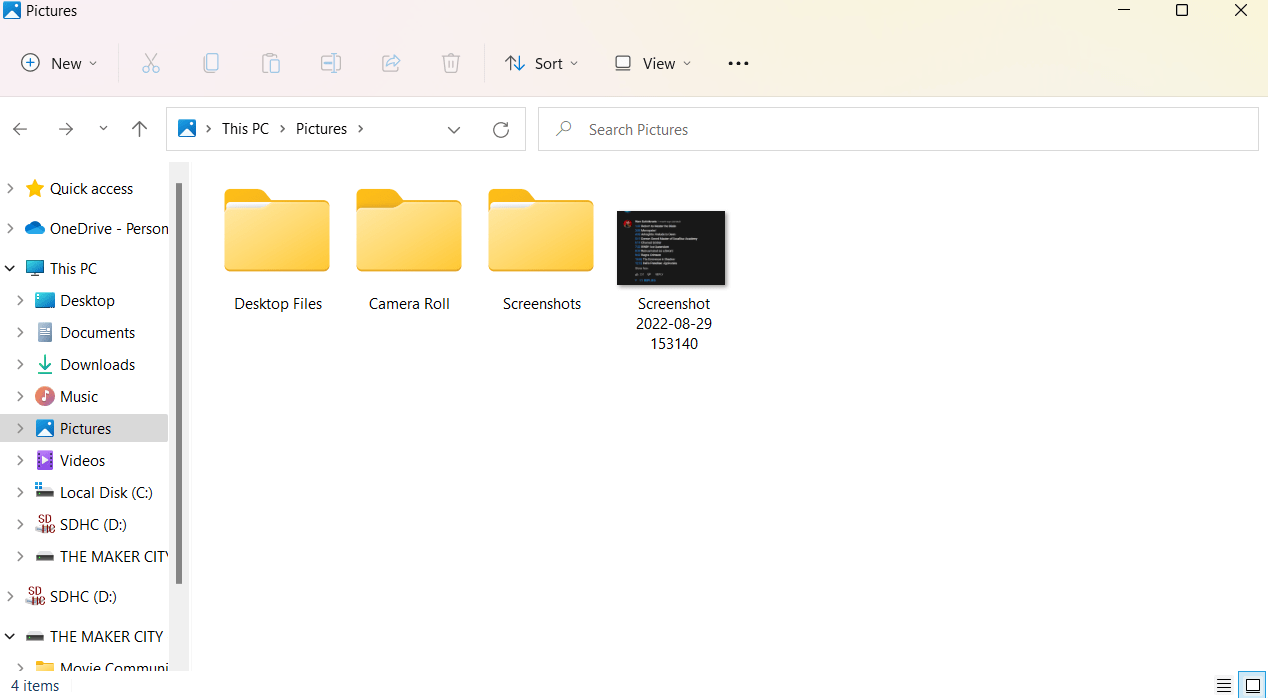Click This PC in the address breadcrumb
1268x698 pixels.
(245, 129)
